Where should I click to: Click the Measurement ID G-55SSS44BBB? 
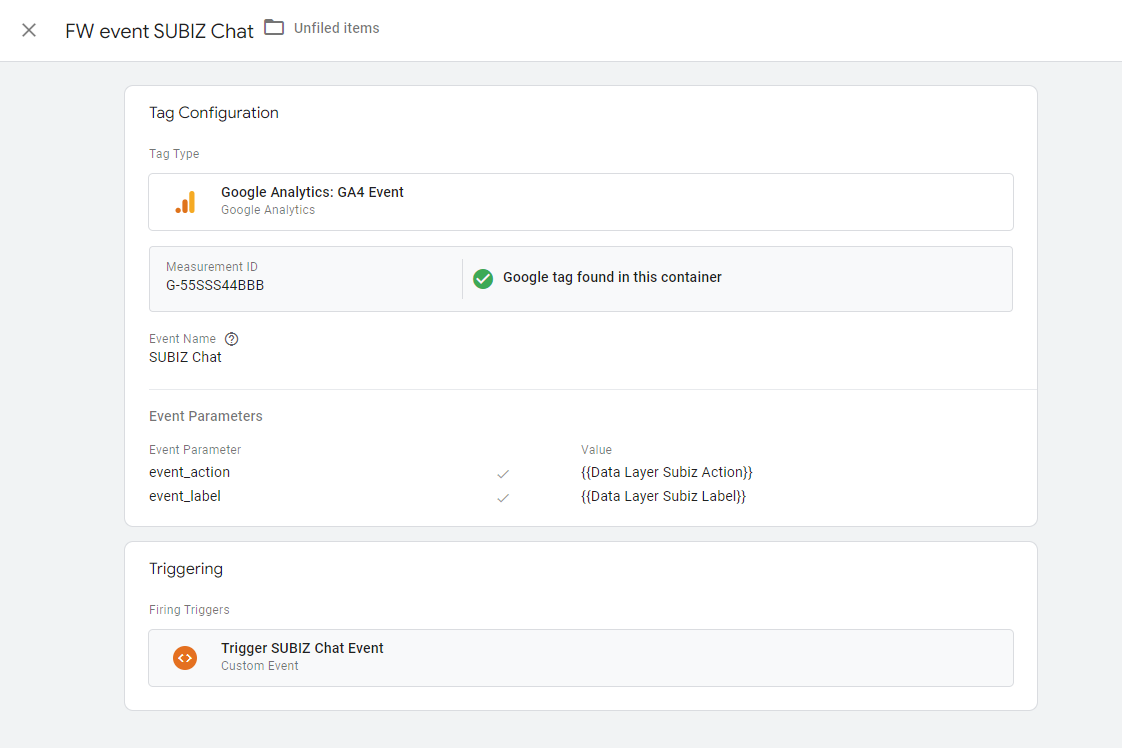[215, 285]
